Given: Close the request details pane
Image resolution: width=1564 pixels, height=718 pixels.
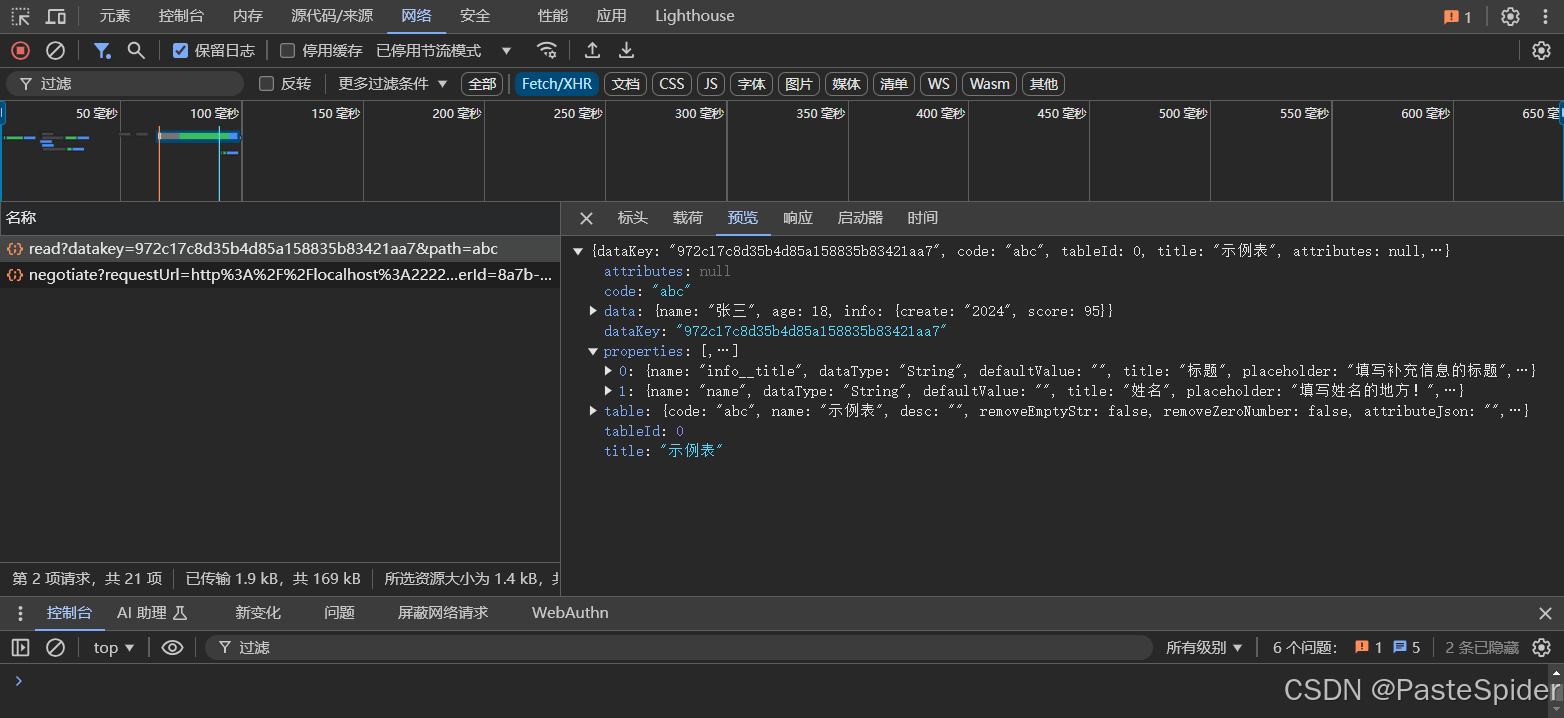Looking at the screenshot, I should [586, 218].
